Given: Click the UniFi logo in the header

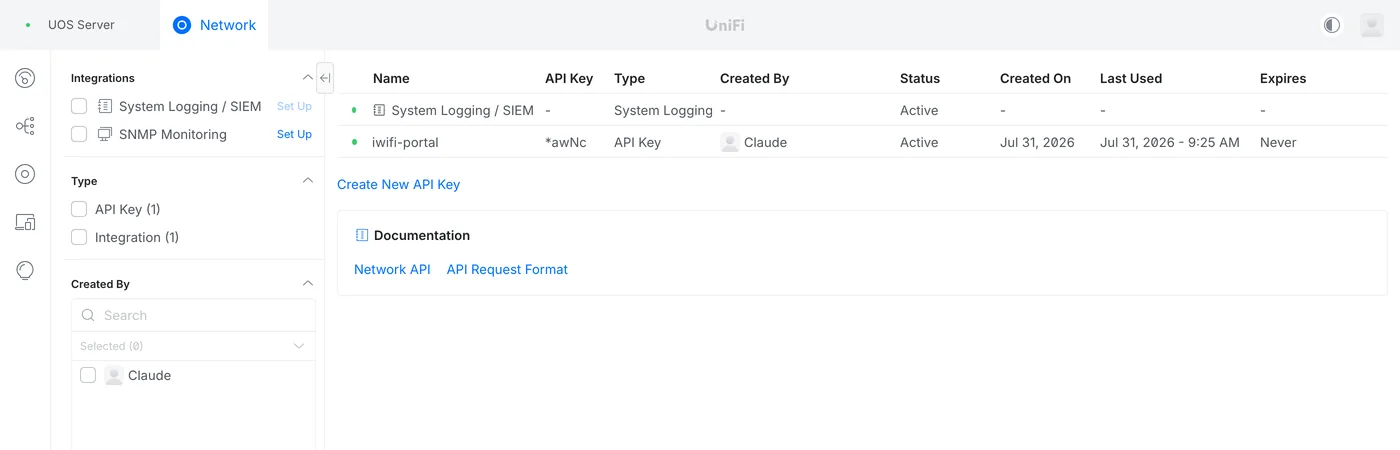Looking at the screenshot, I should tap(725, 25).
